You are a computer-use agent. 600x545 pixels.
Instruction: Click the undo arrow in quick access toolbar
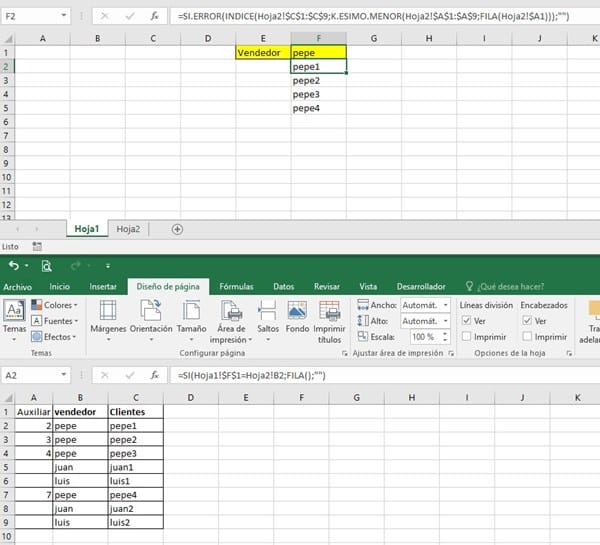(x=13, y=265)
